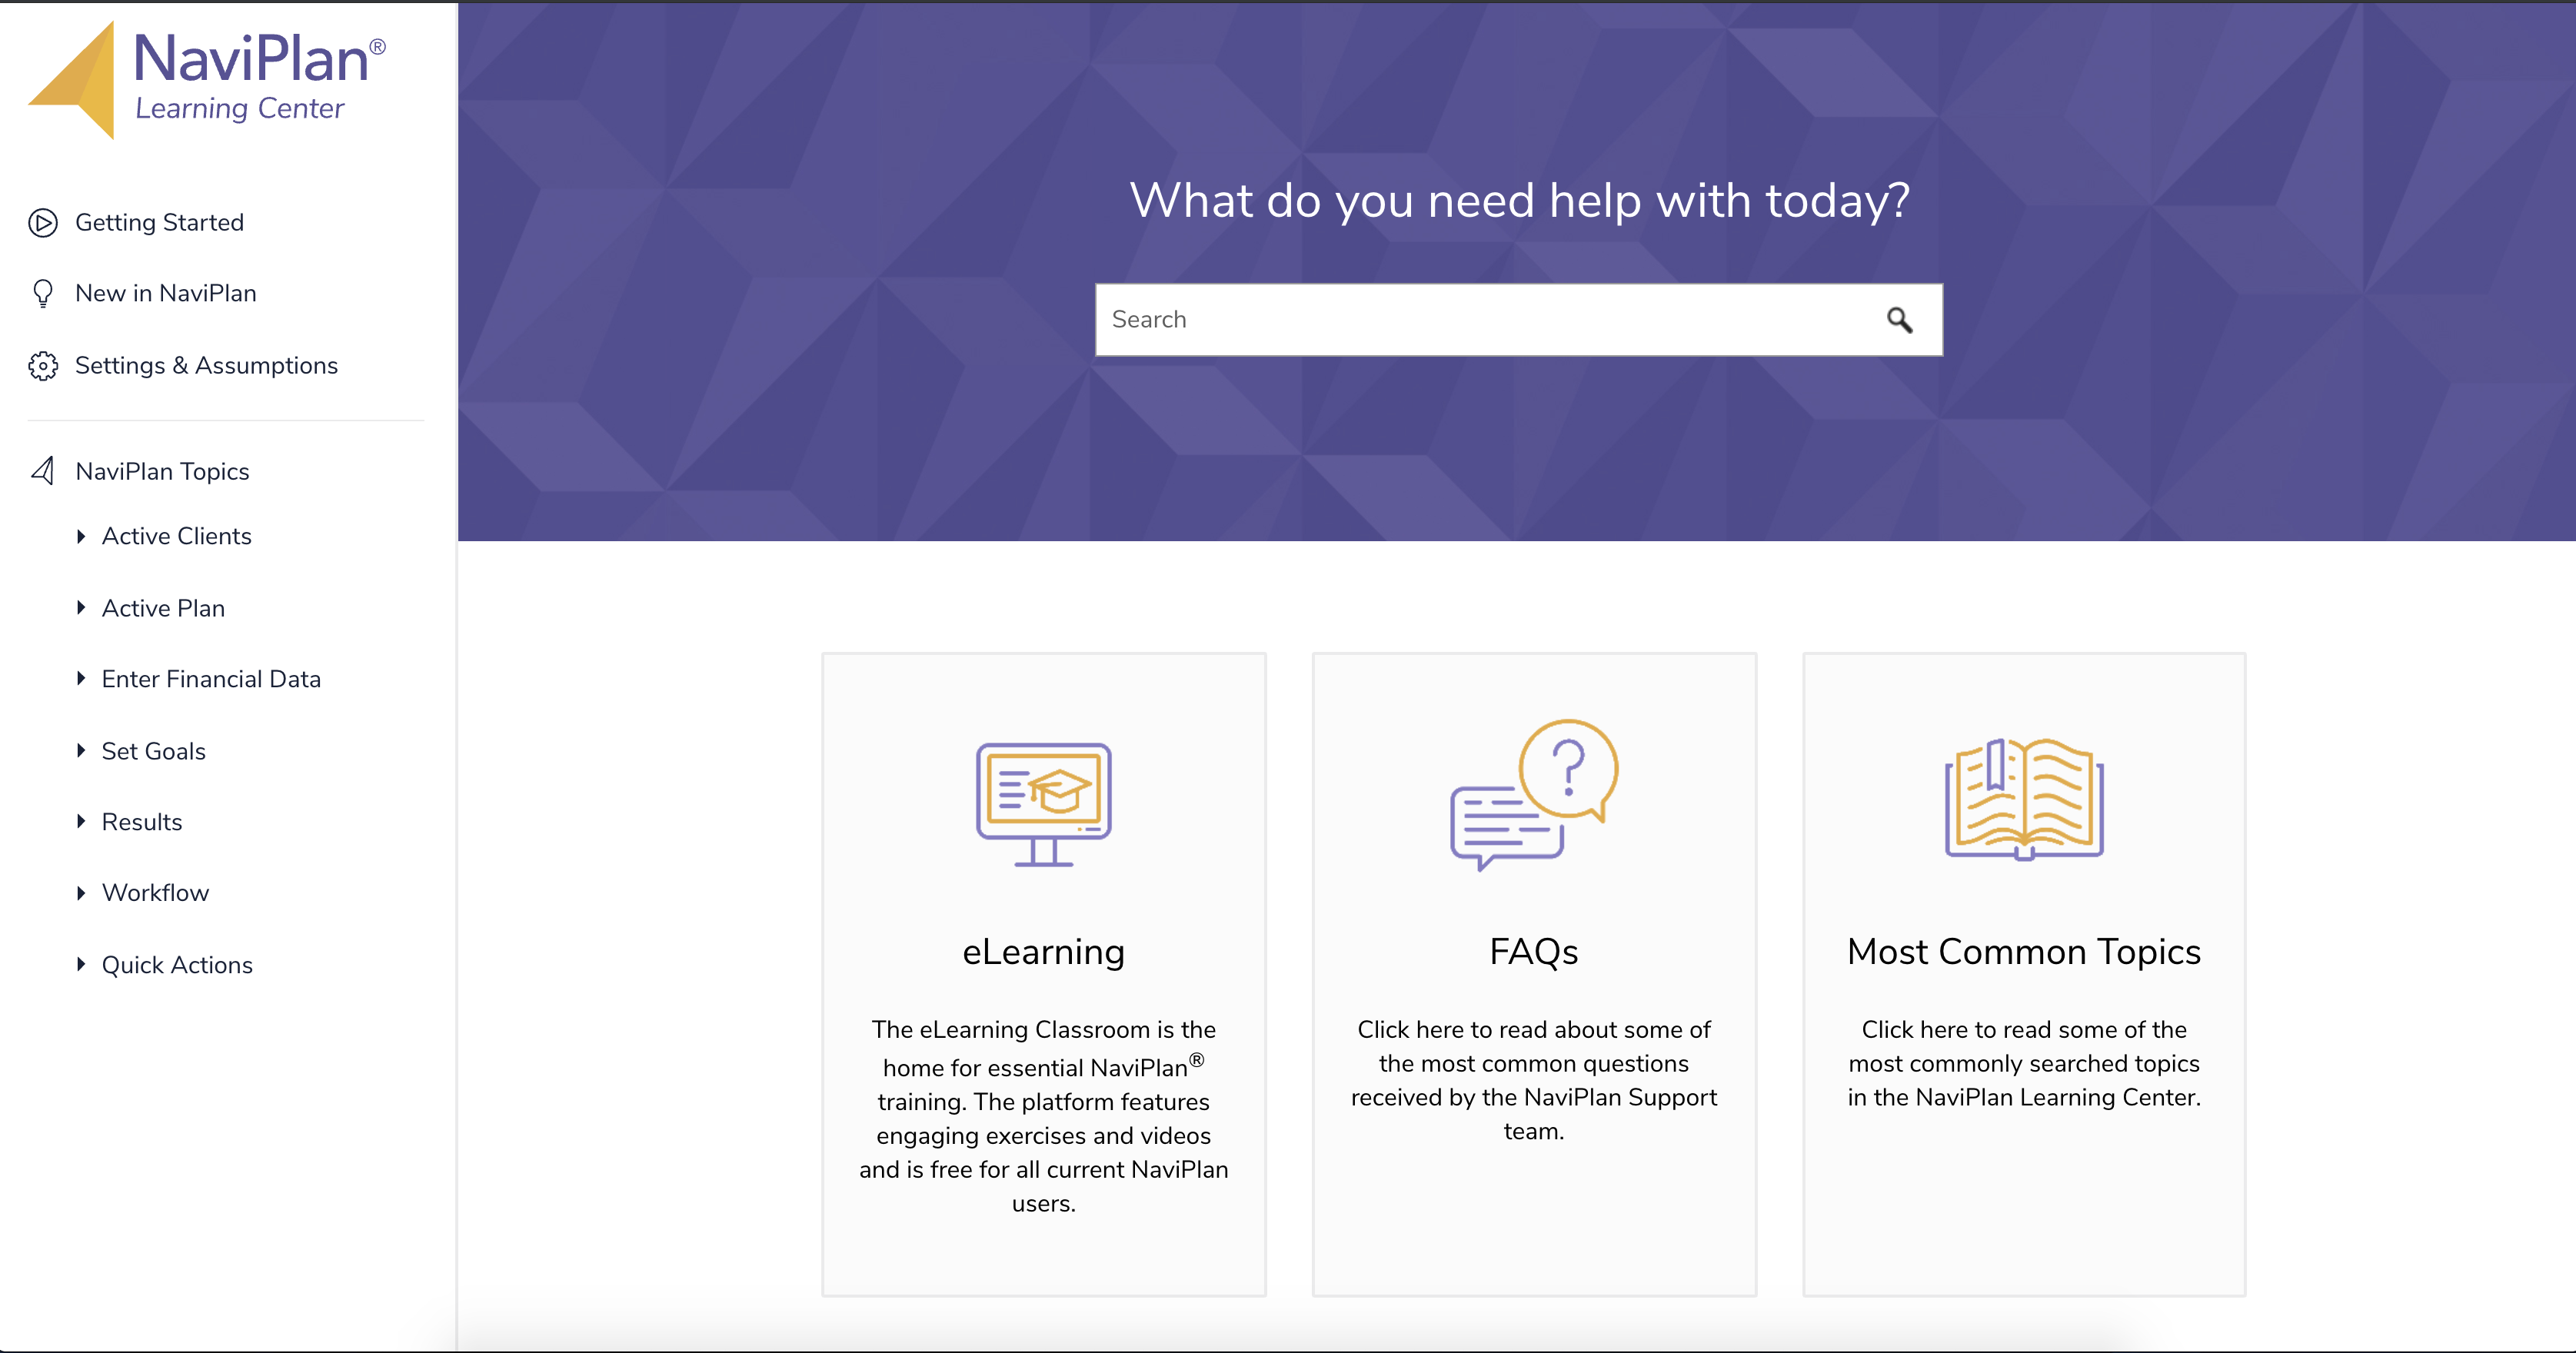Image resolution: width=2576 pixels, height=1353 pixels.
Task: Open New in NaviPlan page
Action: coord(166,293)
